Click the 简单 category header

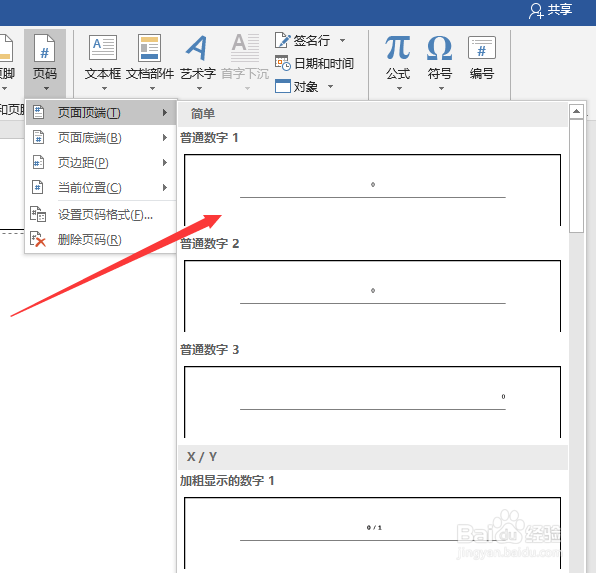point(372,114)
